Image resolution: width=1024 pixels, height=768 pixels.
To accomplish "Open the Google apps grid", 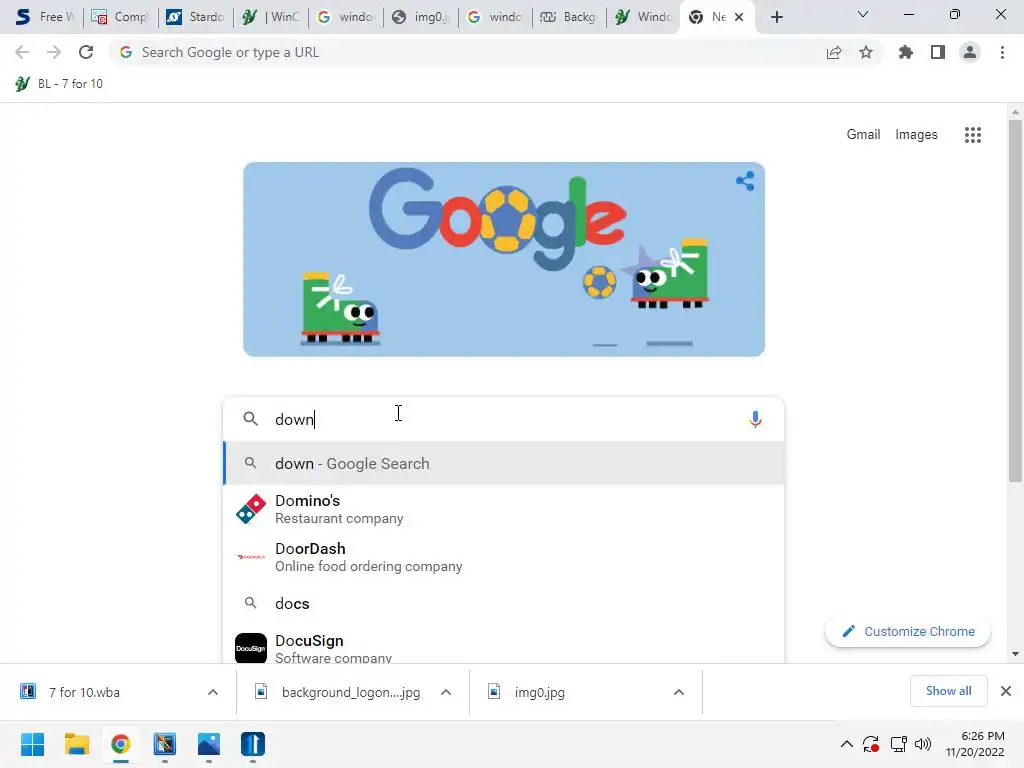I will (972, 135).
